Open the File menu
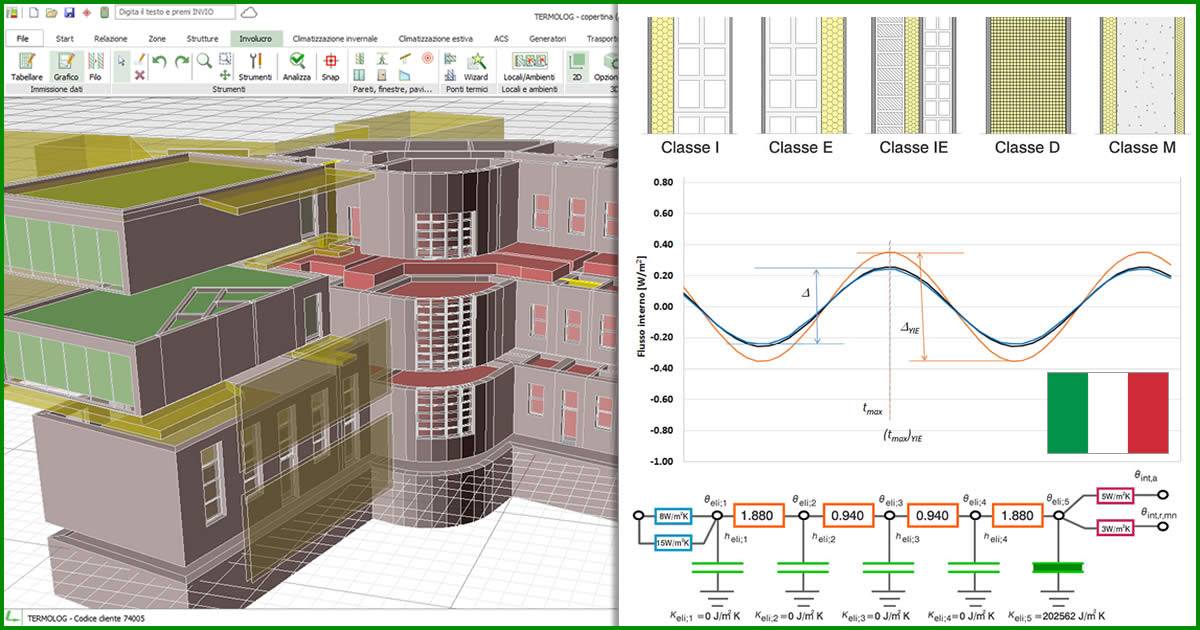 click(22, 38)
